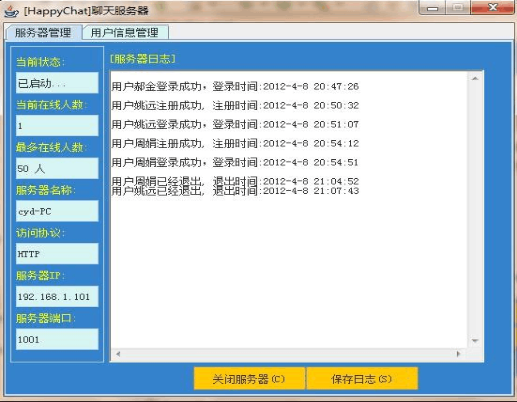Click the server name field cyd-PC
Viewport: 517px width, 402px height.
click(x=57, y=211)
